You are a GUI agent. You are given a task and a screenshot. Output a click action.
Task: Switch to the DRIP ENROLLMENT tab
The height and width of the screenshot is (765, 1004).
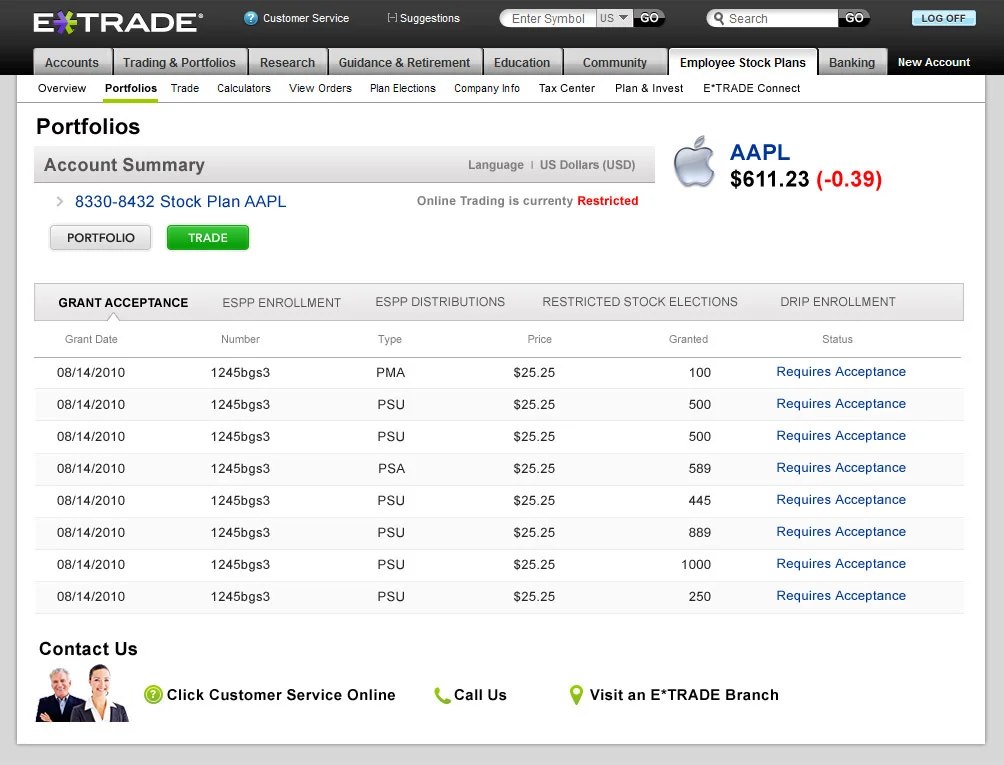pos(838,302)
